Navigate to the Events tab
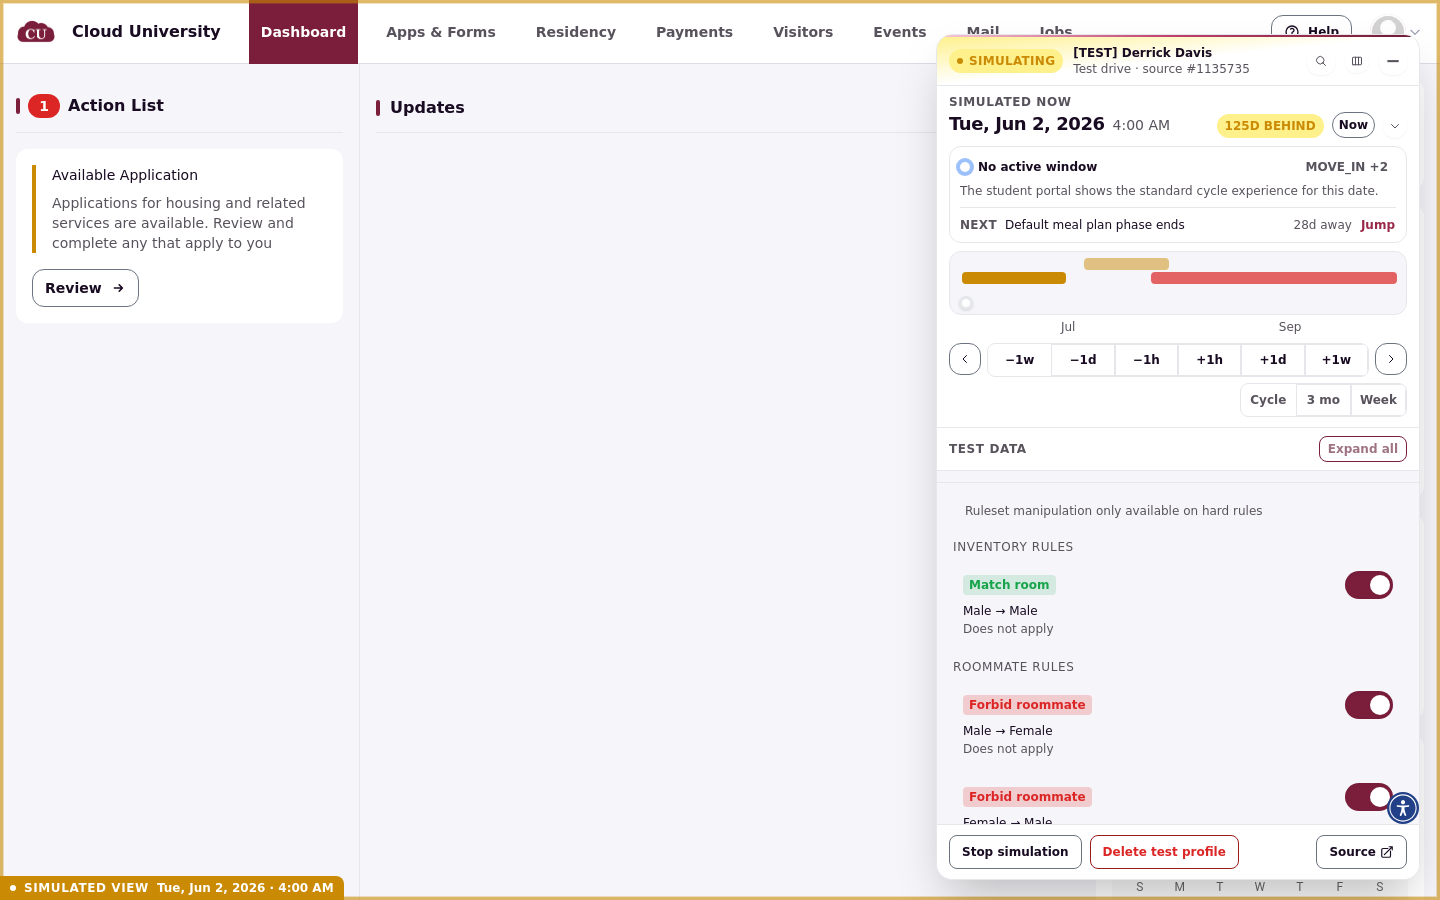Image resolution: width=1440 pixels, height=900 pixels. coord(900,32)
